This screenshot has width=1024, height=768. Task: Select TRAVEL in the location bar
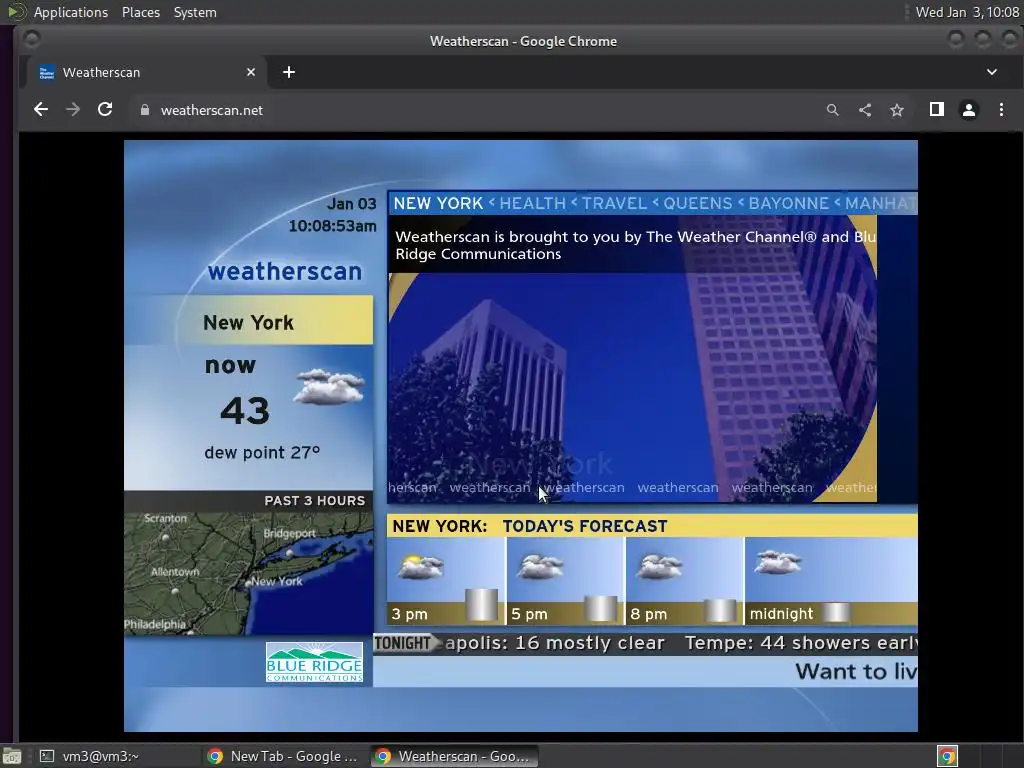click(614, 203)
